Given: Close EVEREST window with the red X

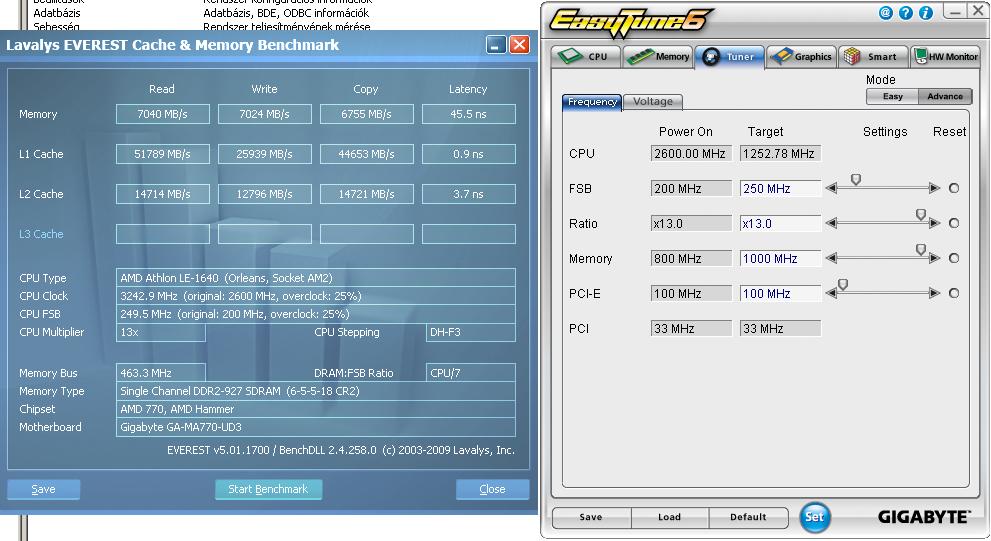Looking at the screenshot, I should [520, 44].
